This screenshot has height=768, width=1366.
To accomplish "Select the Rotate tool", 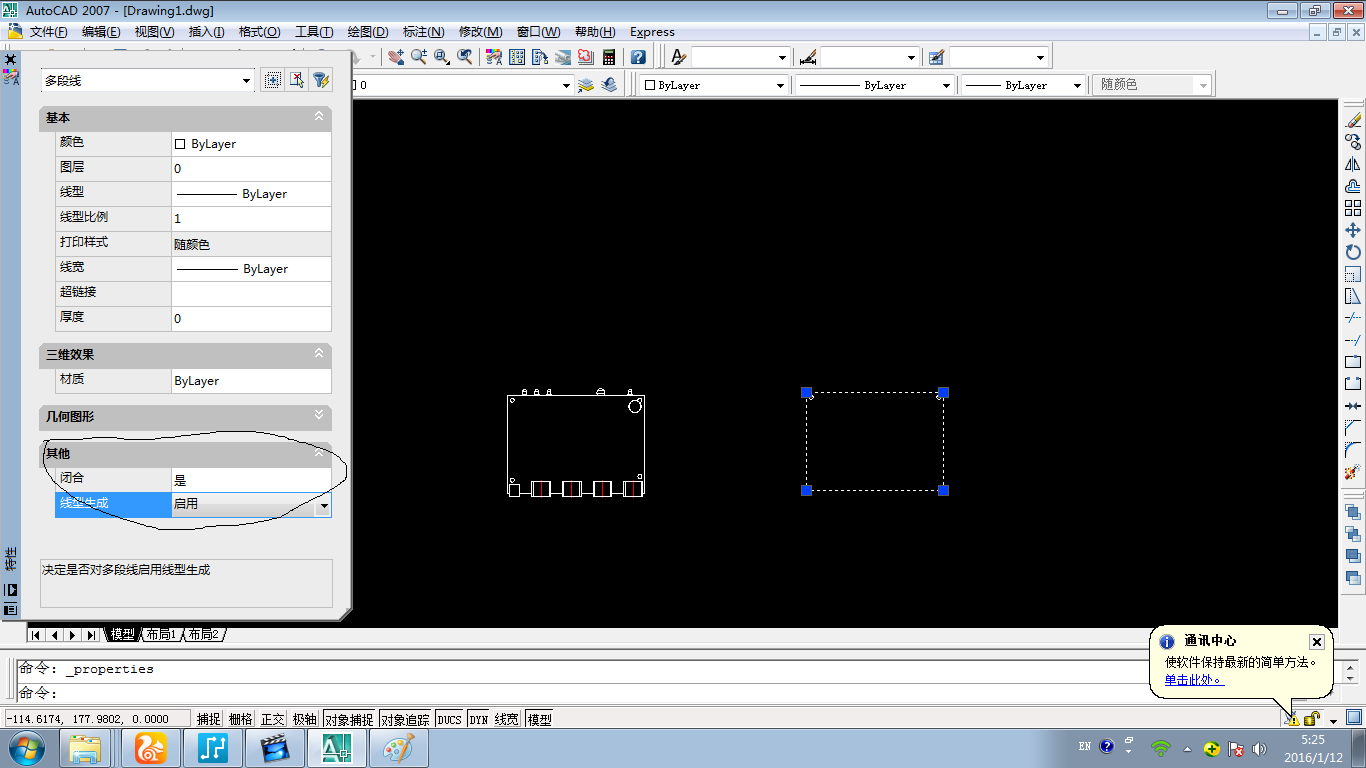I will coord(1353,252).
